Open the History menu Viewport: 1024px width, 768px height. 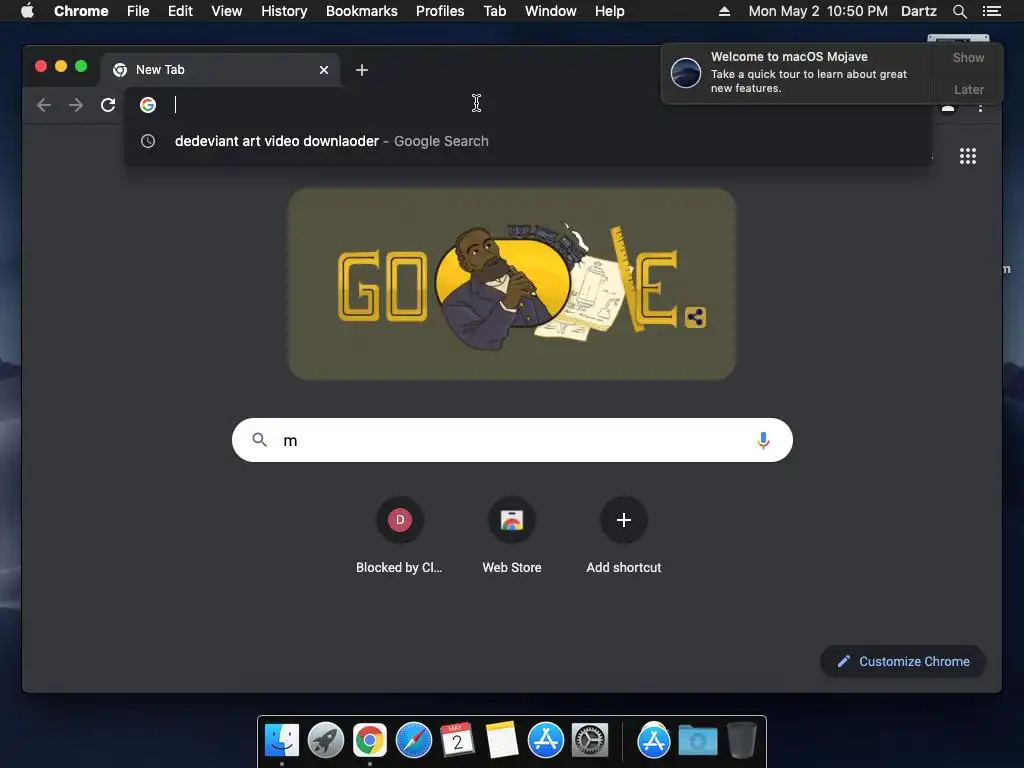284,11
